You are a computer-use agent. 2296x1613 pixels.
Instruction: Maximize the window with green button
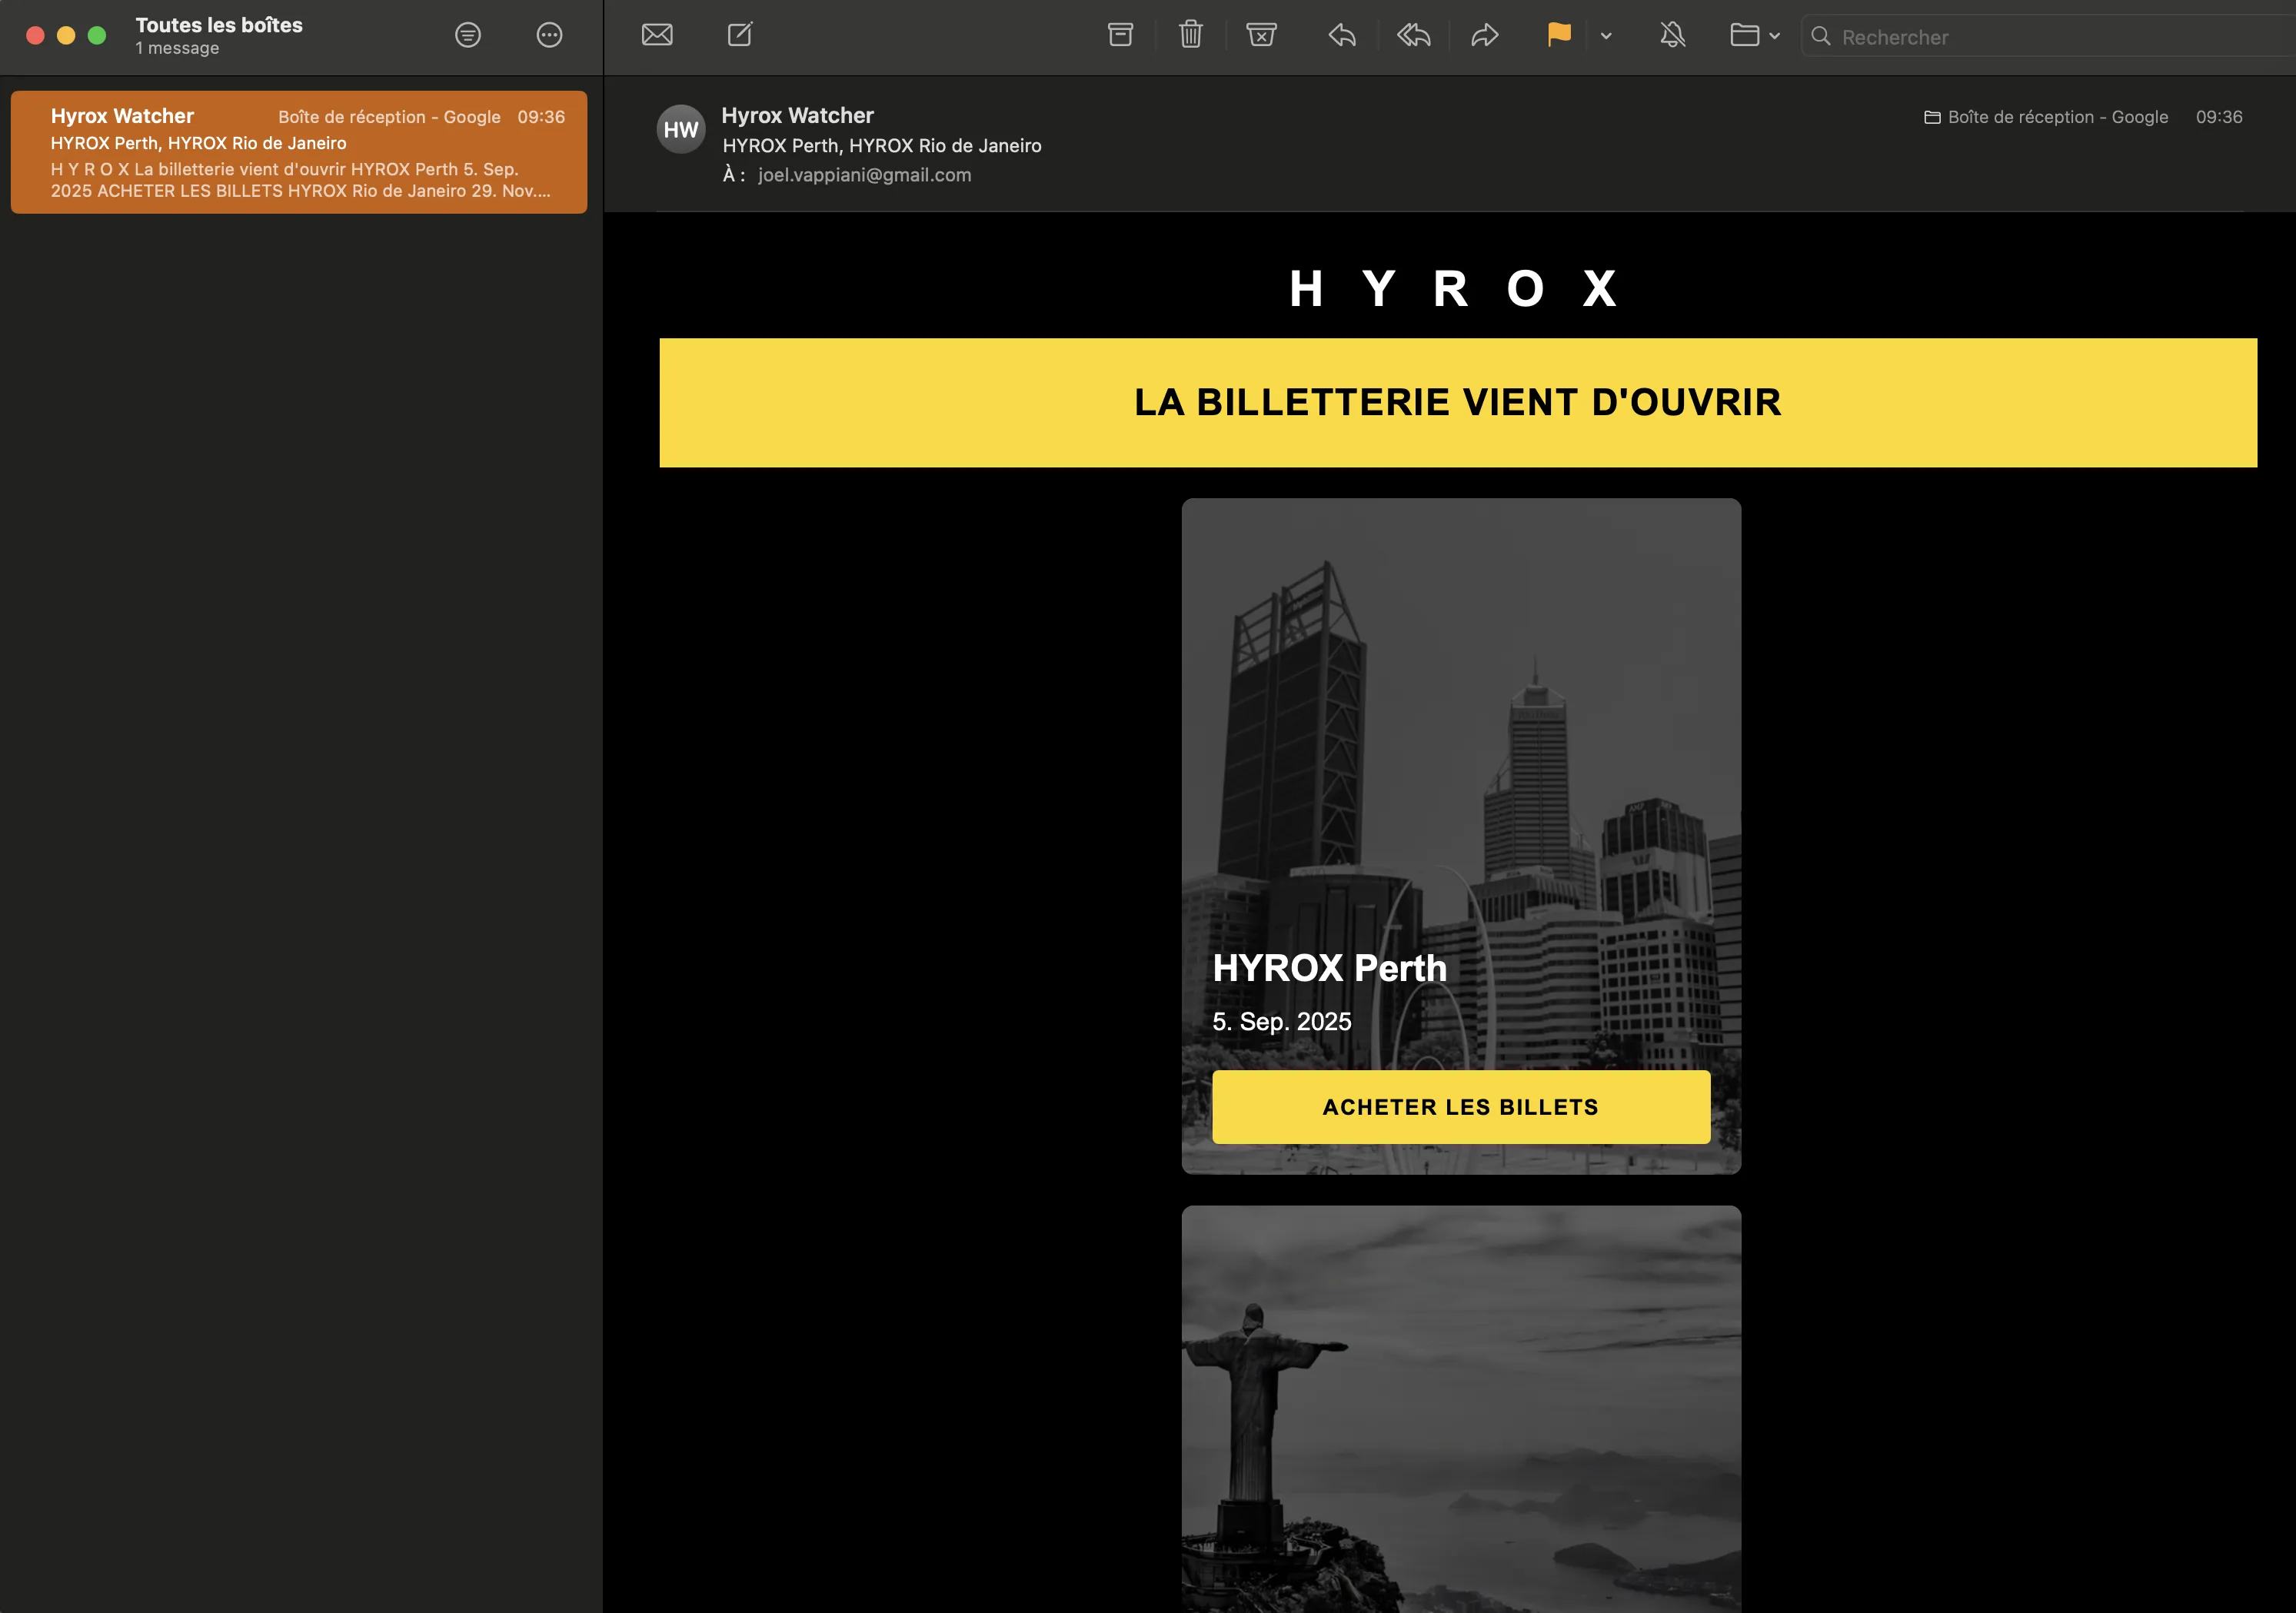[x=97, y=35]
